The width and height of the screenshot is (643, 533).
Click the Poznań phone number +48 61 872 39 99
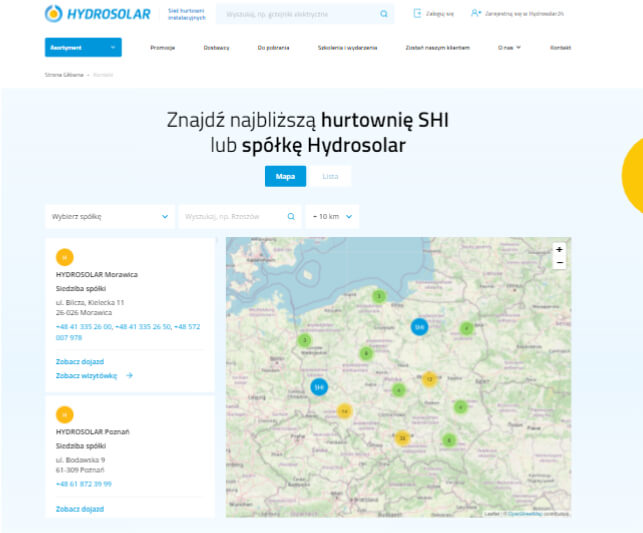(84, 484)
